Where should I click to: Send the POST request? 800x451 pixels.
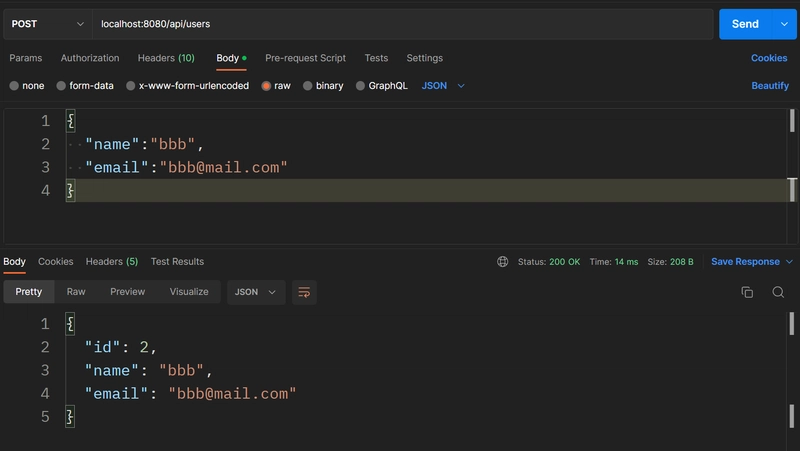coord(745,24)
